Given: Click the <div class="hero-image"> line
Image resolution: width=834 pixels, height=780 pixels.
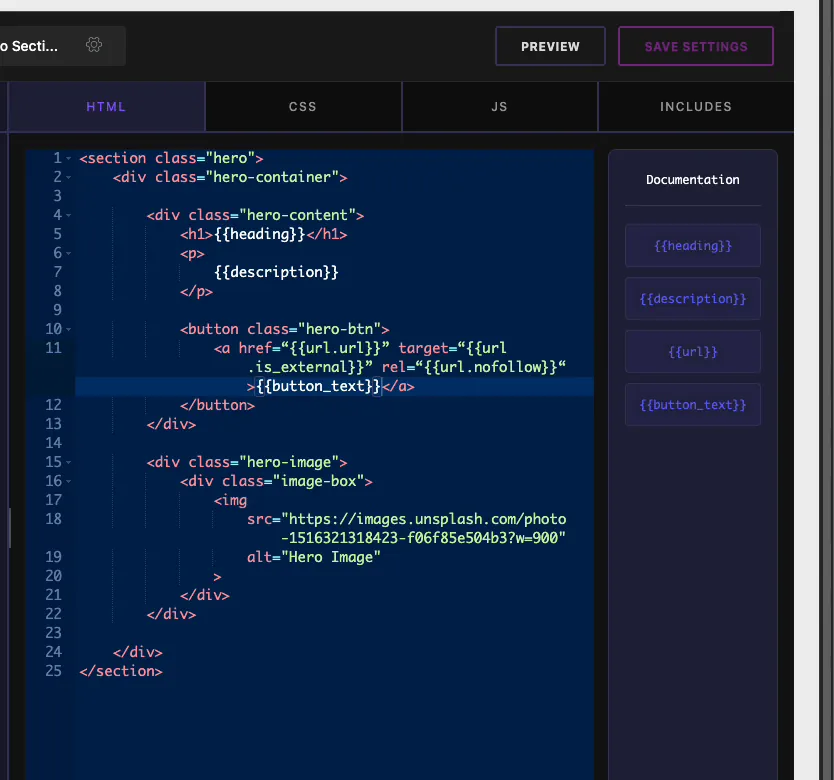Looking at the screenshot, I should [x=247, y=462].
